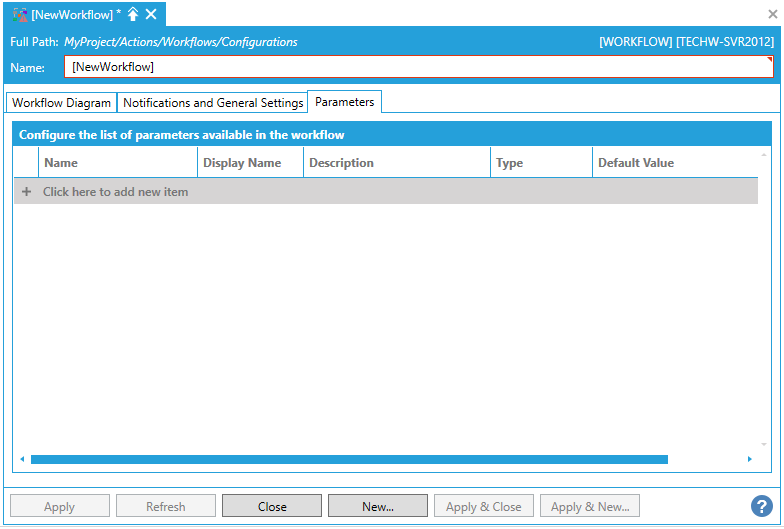Click the Description column header
784x529 pixels.
click(396, 163)
